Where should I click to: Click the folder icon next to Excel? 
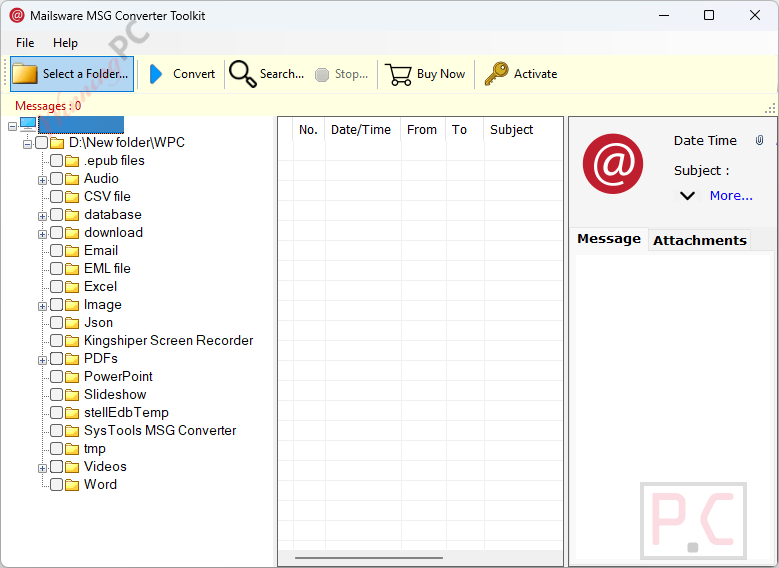pos(72,287)
